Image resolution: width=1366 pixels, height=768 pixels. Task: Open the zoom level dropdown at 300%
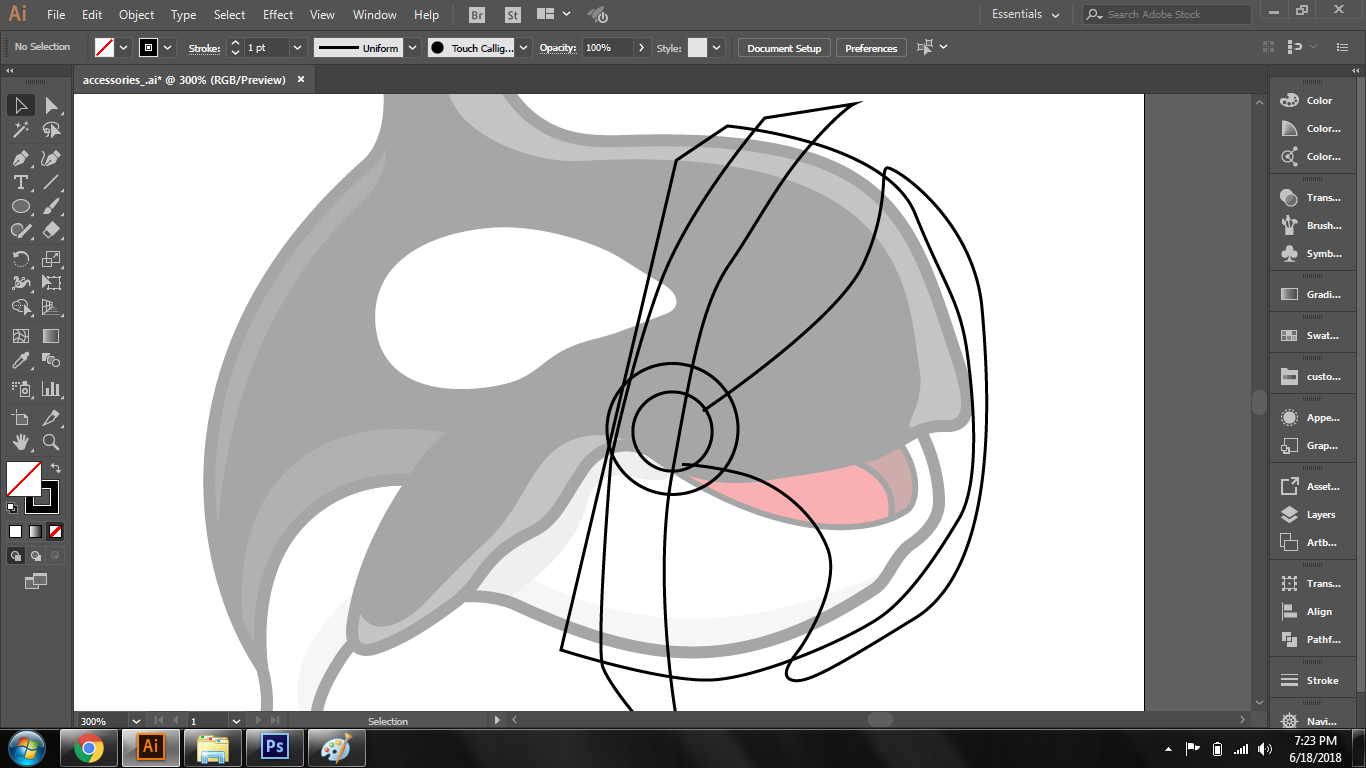(x=136, y=720)
